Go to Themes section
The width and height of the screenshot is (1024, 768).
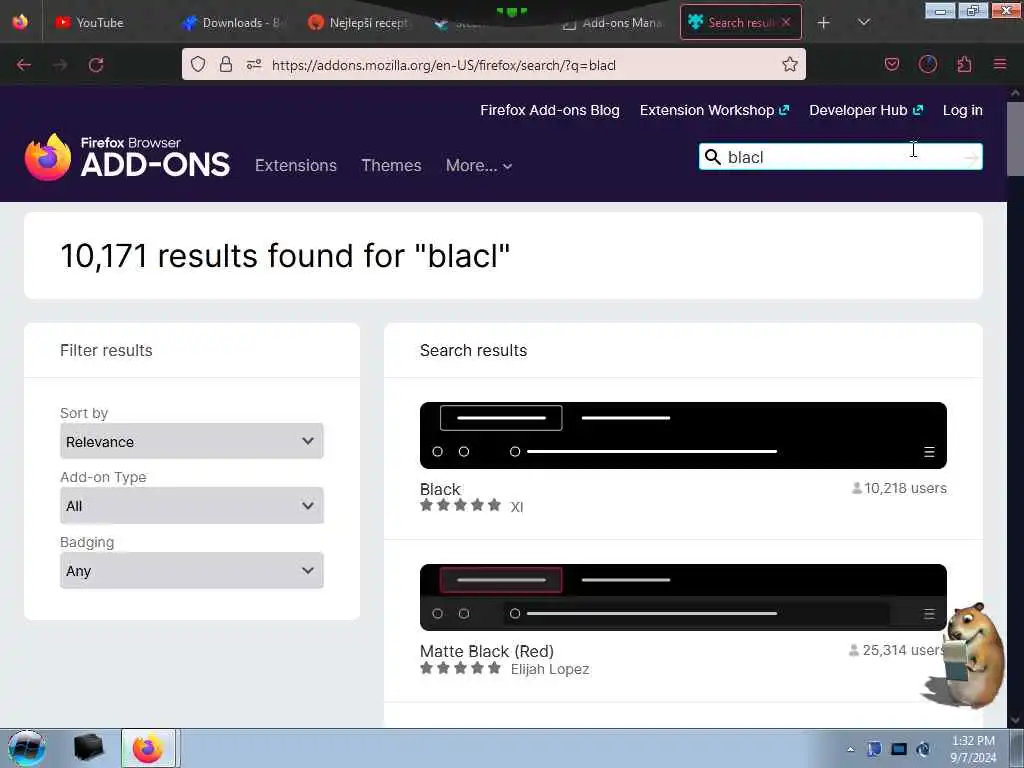(391, 165)
